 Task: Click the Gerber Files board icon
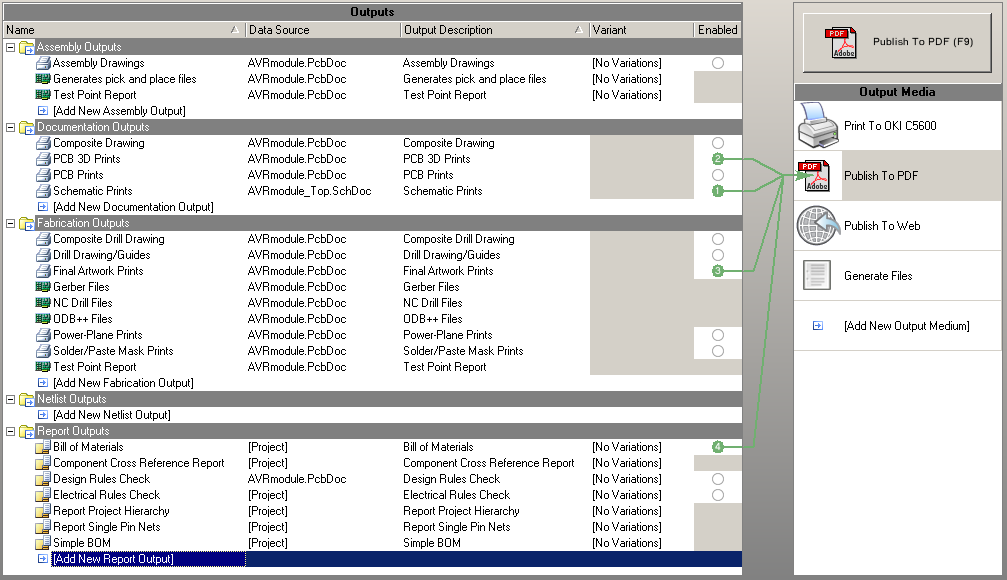(43, 287)
